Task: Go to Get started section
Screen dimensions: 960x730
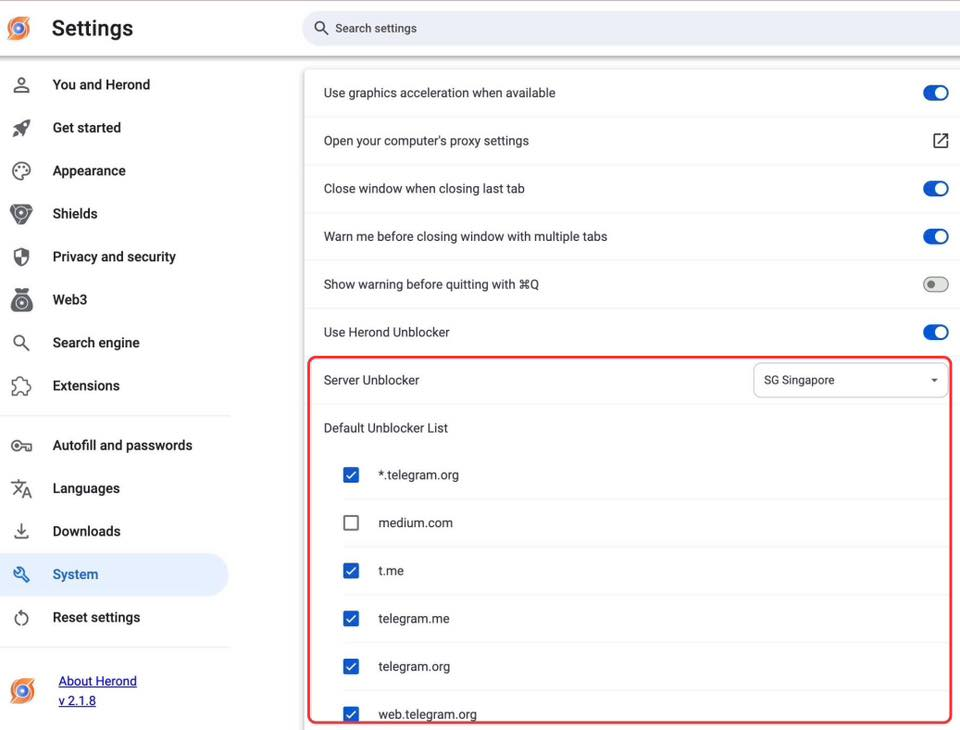Action: pos(87,128)
